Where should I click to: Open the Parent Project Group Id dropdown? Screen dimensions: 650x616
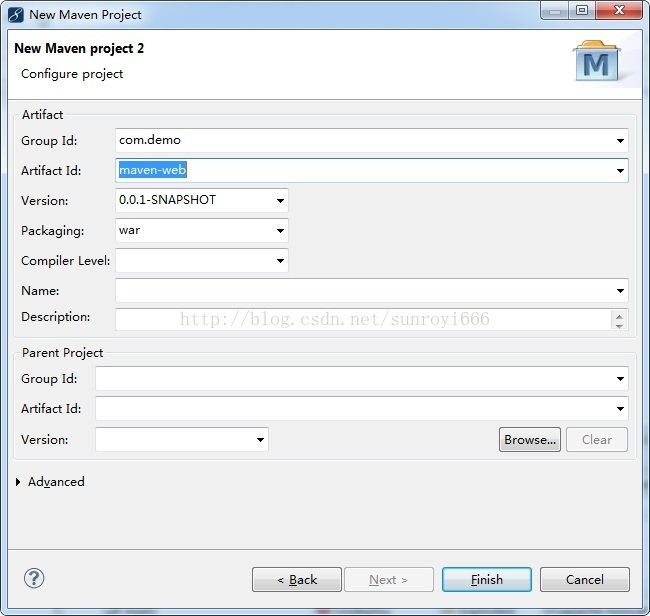[x=620, y=378]
